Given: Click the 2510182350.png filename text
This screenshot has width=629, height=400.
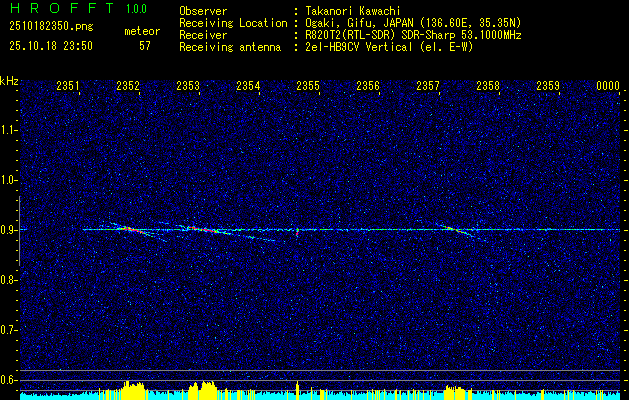Looking at the screenshot, I should [x=51, y=26].
